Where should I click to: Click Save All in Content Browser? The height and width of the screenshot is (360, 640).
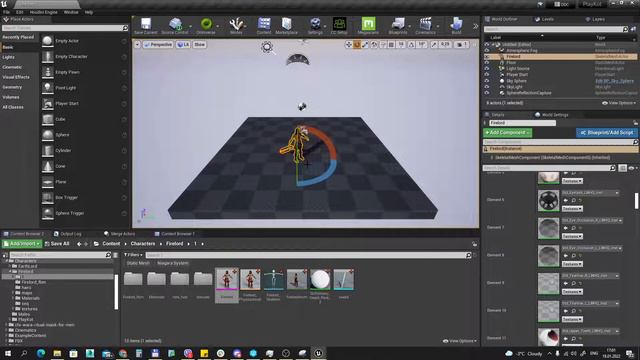57,244
